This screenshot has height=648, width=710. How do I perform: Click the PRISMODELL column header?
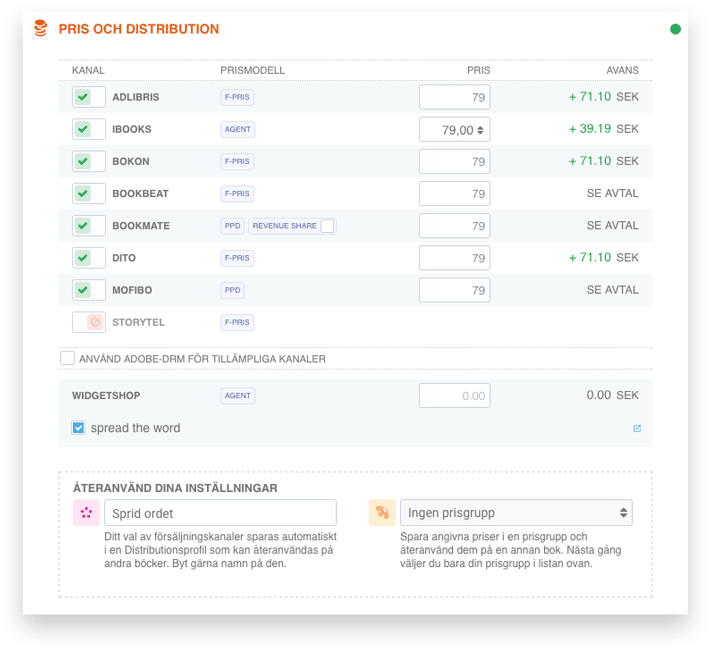coord(253,70)
